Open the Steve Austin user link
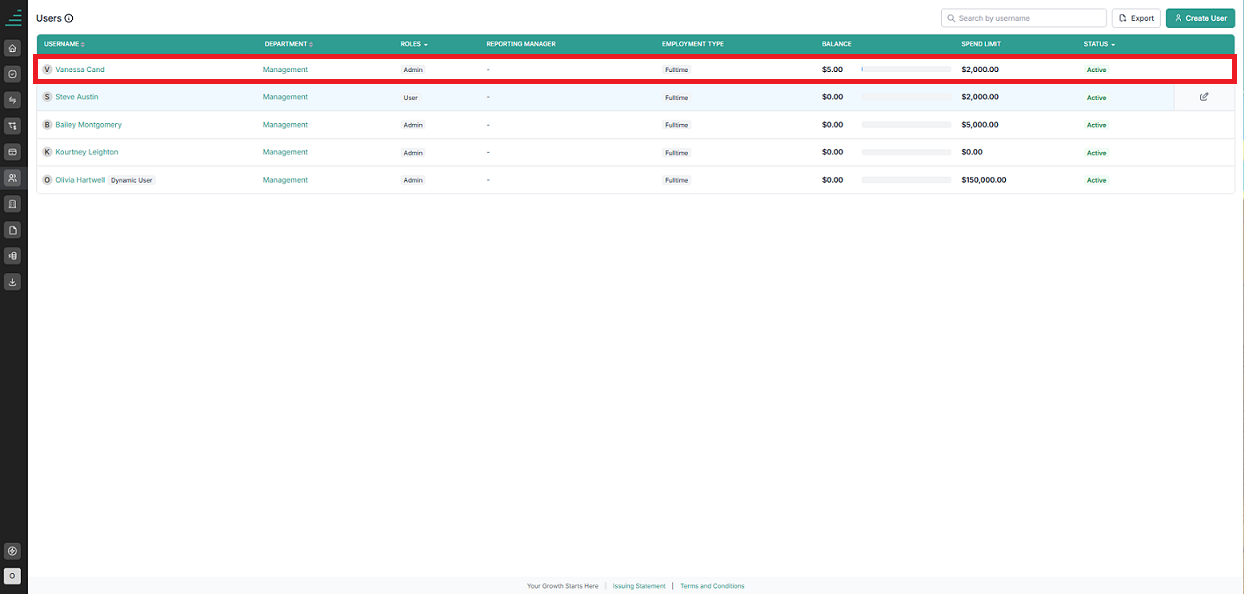 (x=77, y=97)
